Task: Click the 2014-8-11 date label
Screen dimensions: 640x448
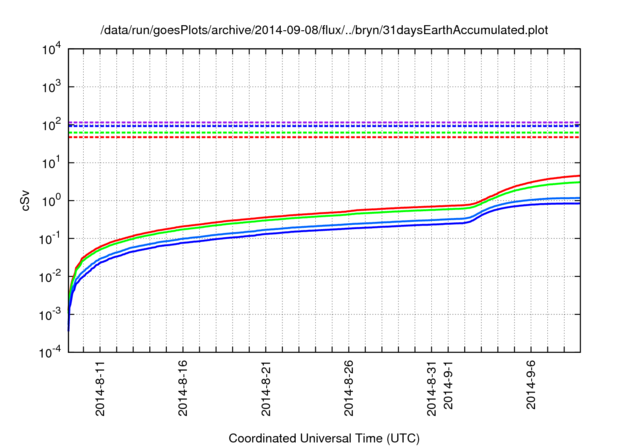Action: click(100, 388)
